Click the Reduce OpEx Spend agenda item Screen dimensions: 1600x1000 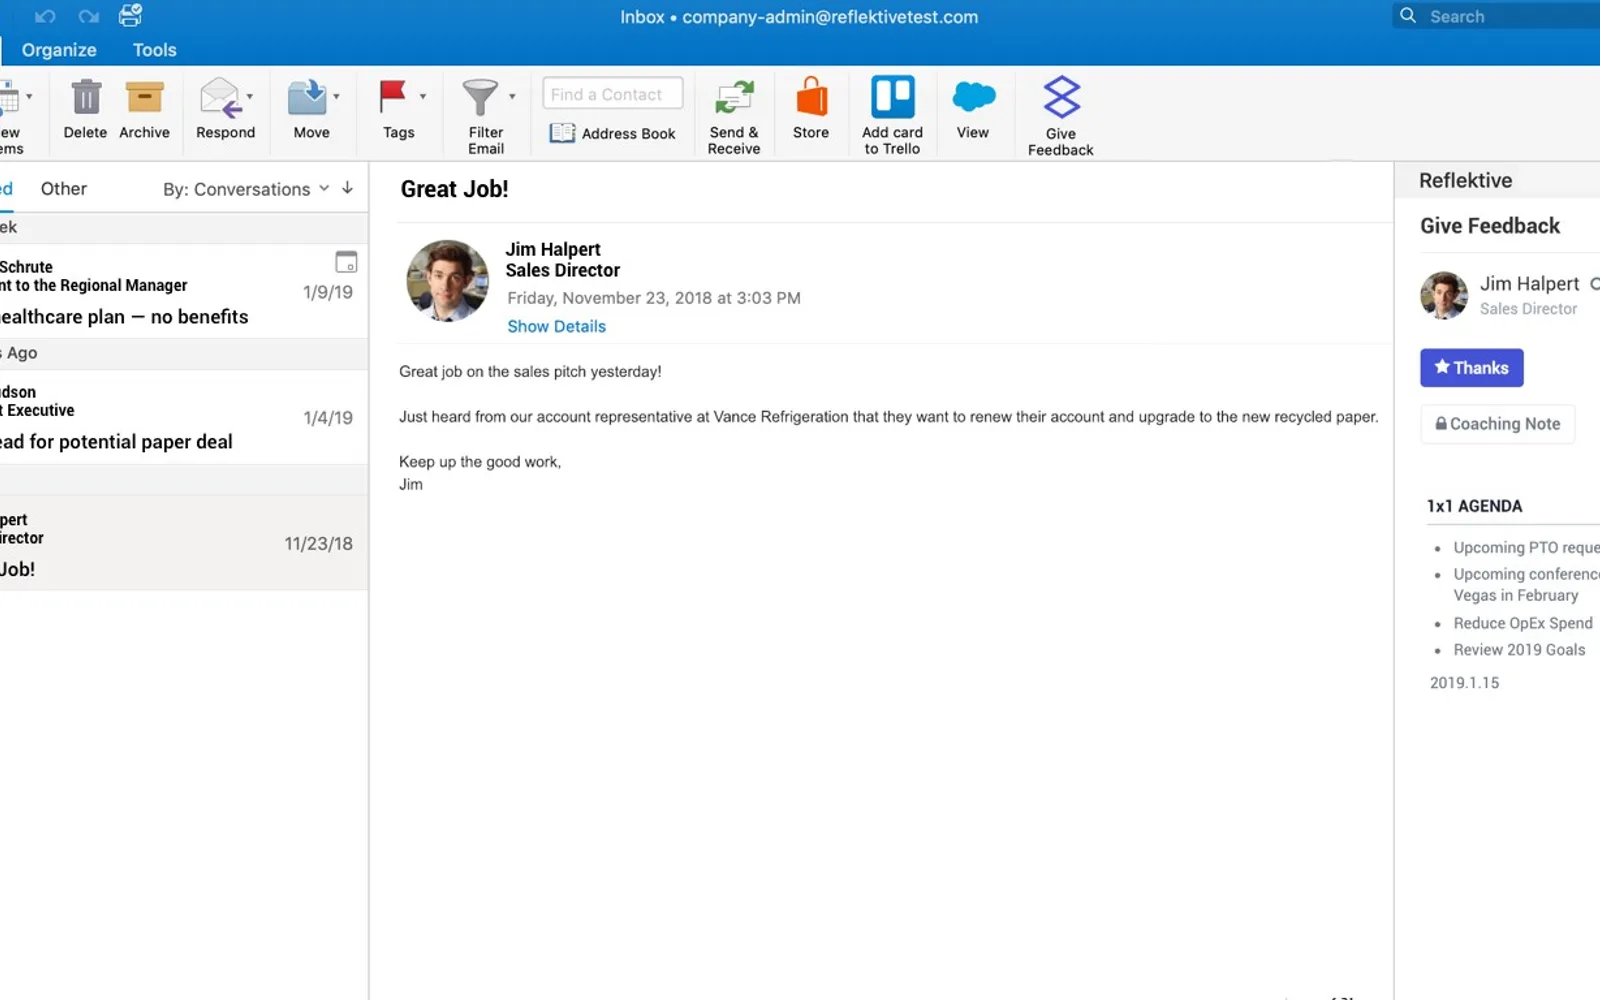tap(1522, 623)
